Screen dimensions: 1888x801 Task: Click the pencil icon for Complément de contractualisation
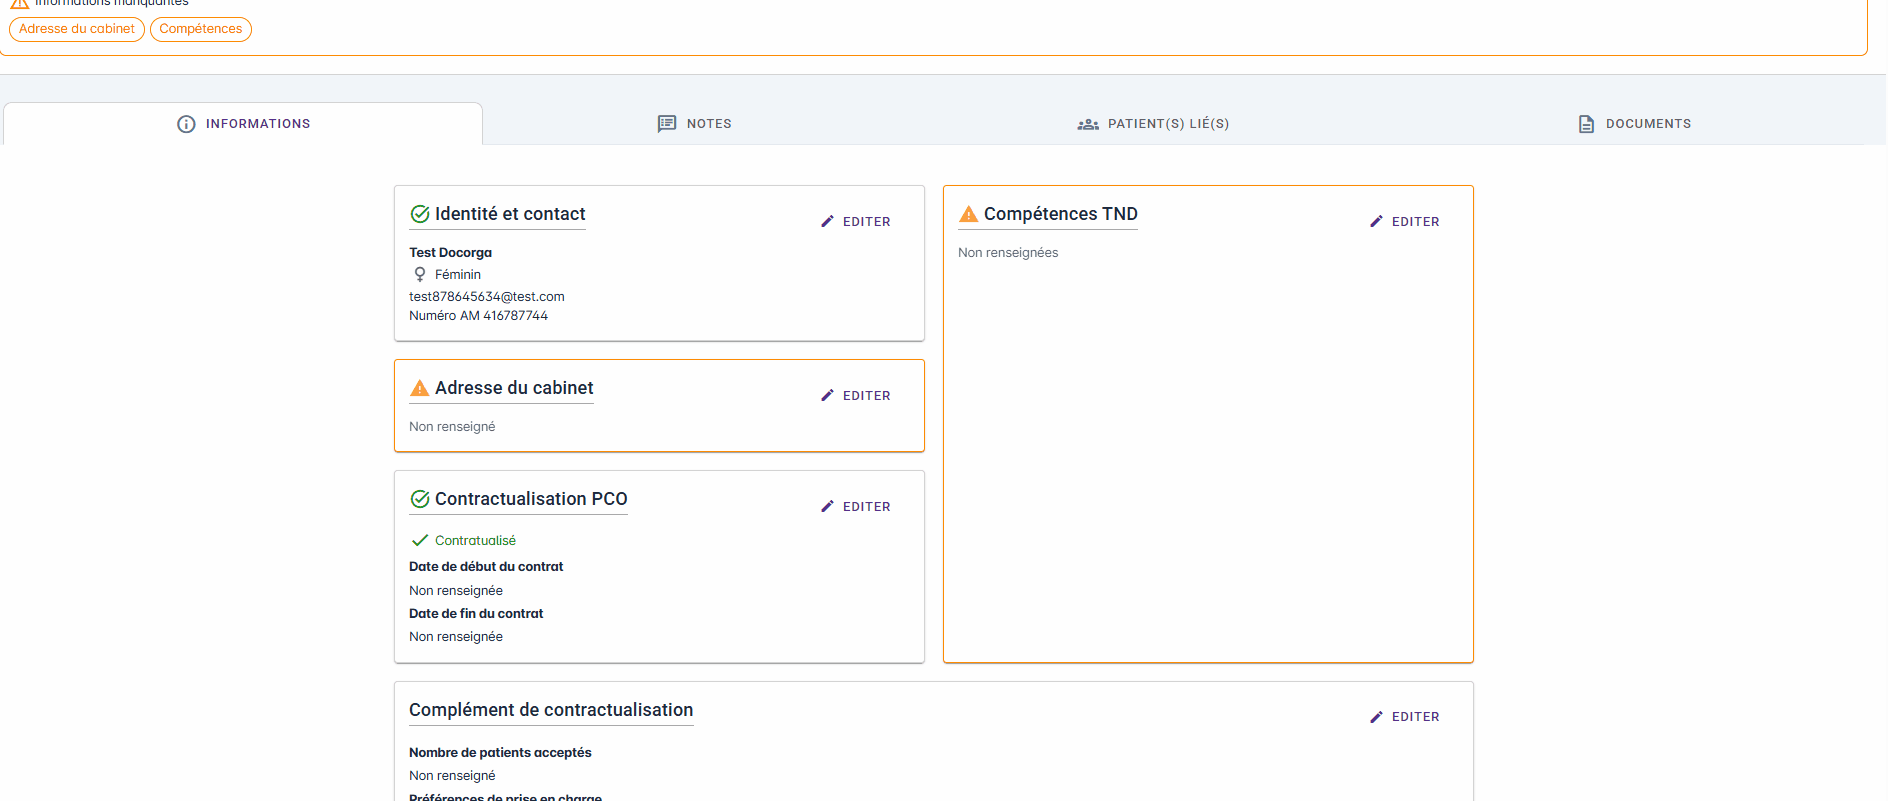click(x=1376, y=716)
